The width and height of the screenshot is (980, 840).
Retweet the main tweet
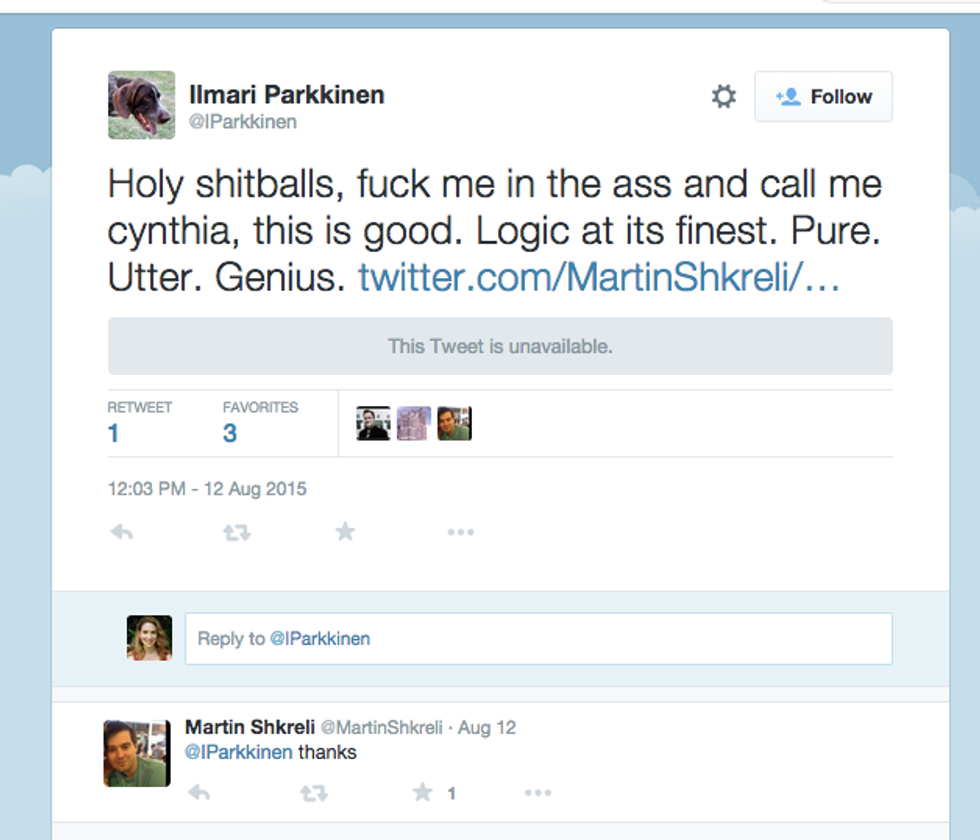point(236,532)
